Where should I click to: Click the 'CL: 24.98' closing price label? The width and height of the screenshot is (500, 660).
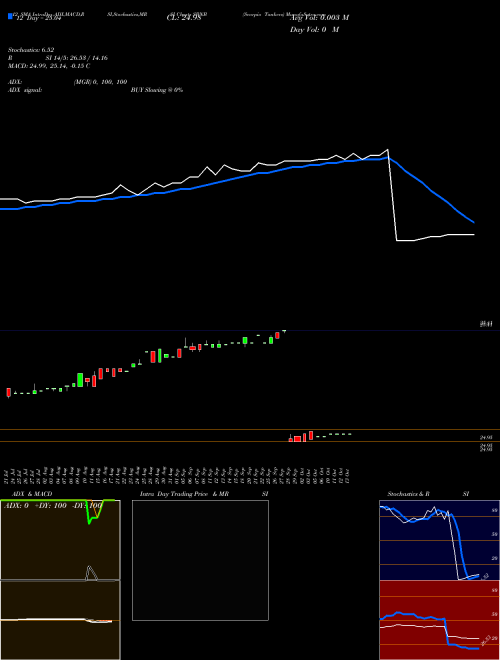[x=184, y=18]
